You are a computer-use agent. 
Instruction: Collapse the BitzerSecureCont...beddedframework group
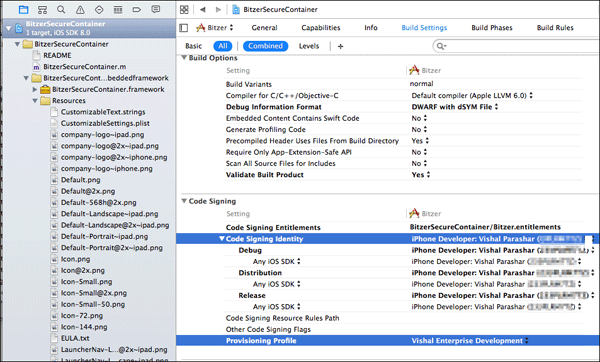26,78
